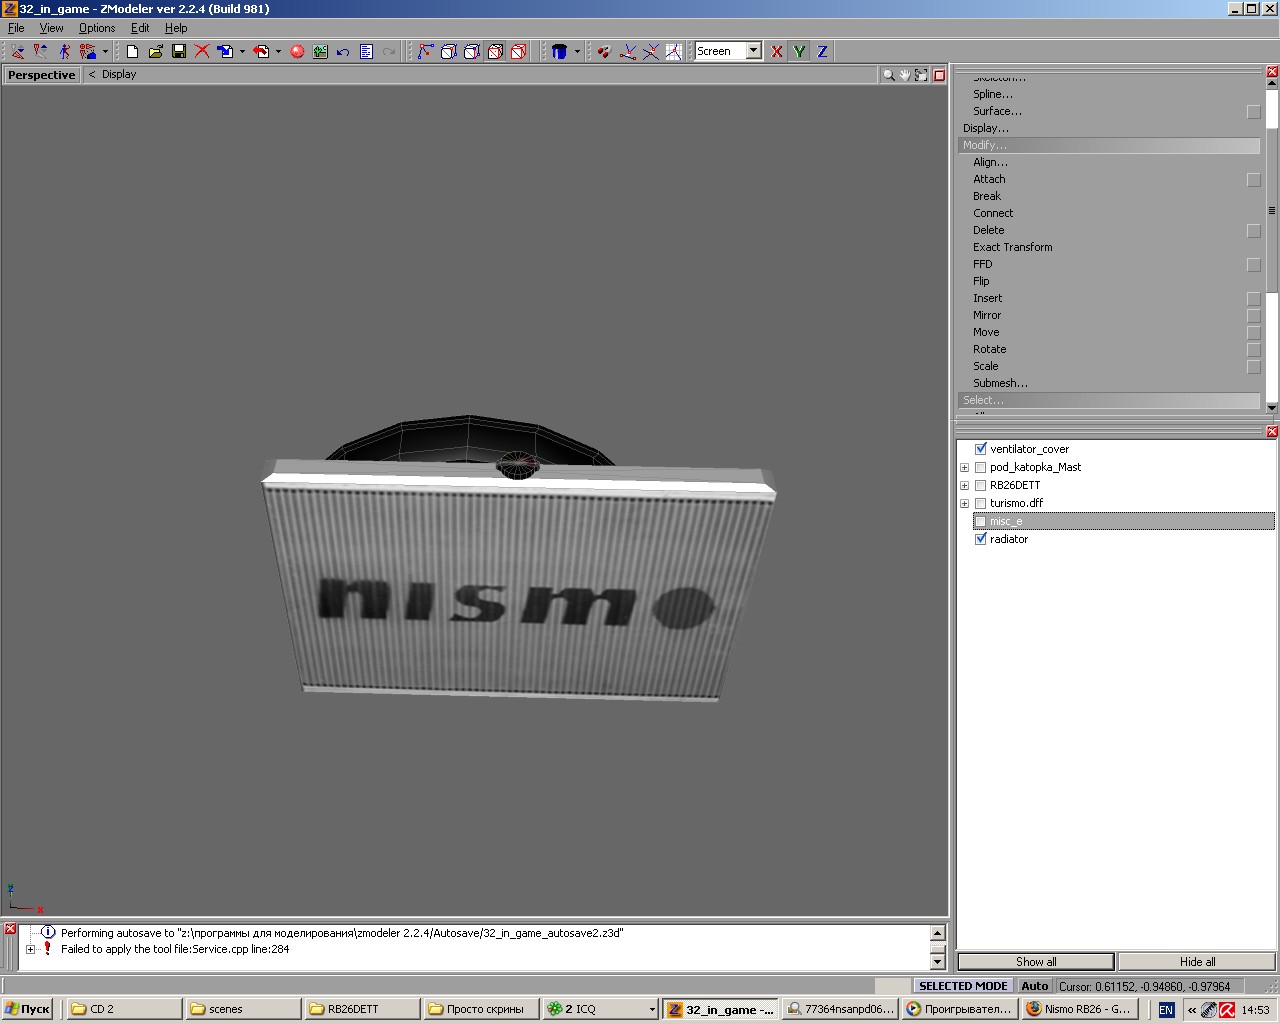
Task: Toggle the options box beside Delete
Action: coord(1254,231)
